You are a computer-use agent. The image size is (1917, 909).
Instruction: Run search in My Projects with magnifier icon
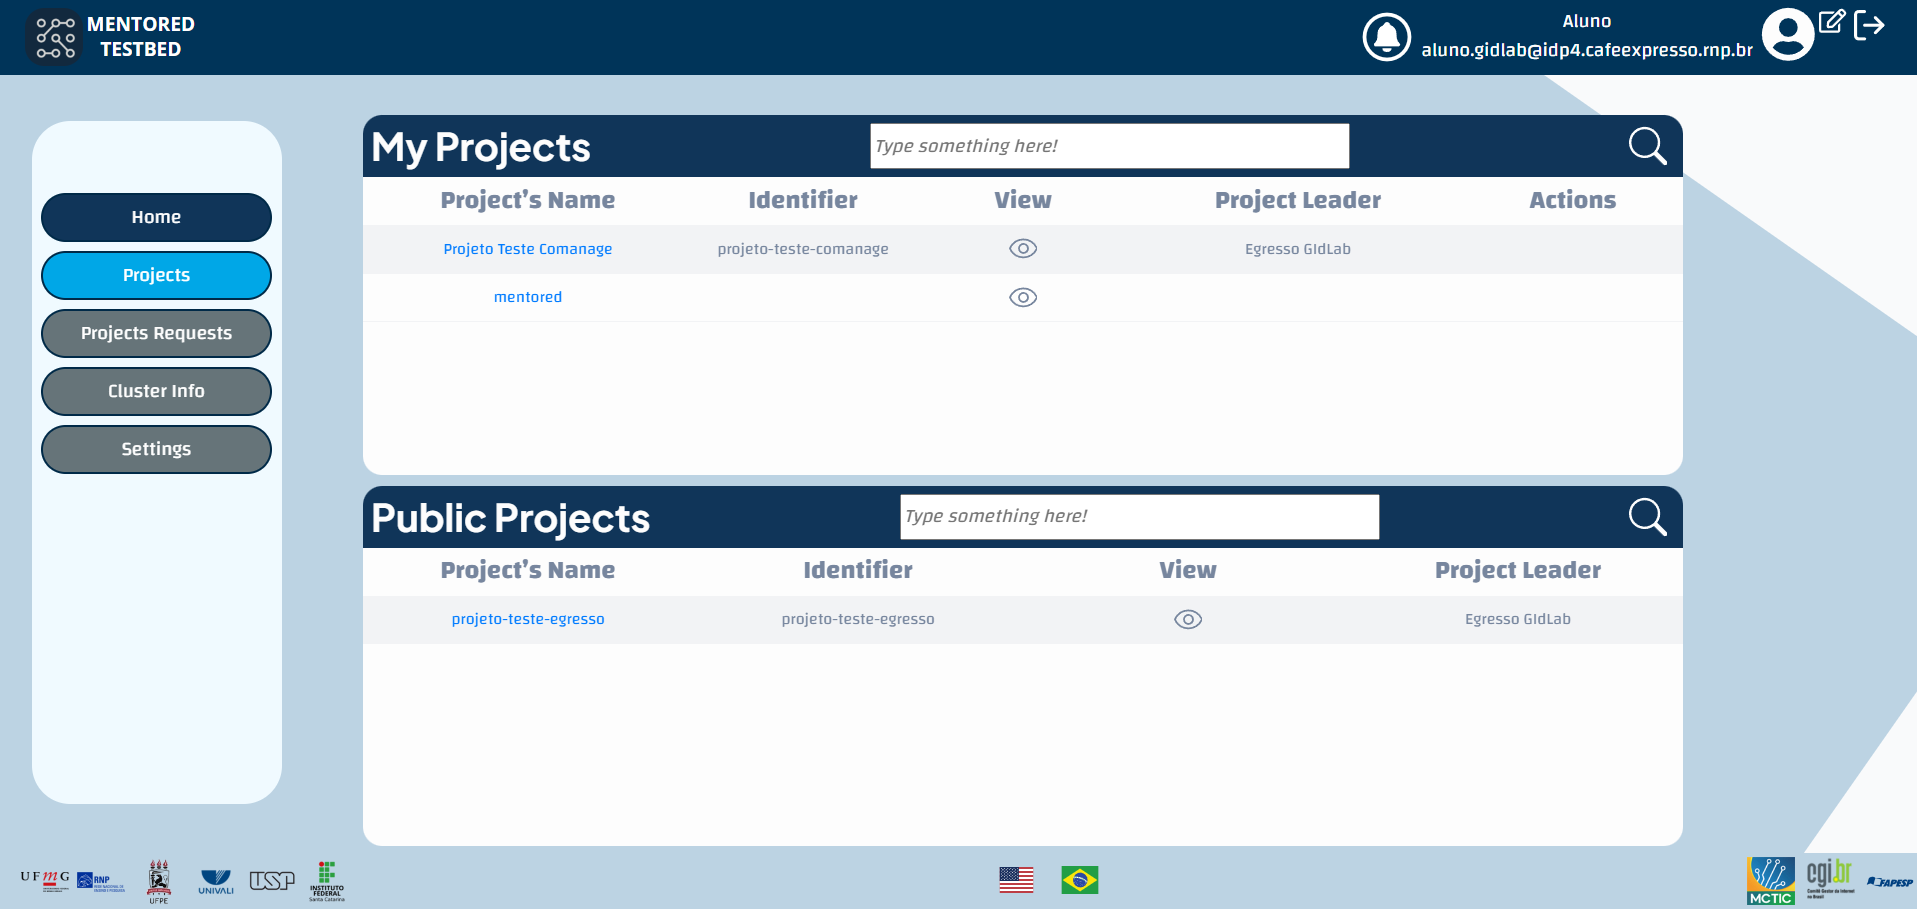pos(1646,145)
